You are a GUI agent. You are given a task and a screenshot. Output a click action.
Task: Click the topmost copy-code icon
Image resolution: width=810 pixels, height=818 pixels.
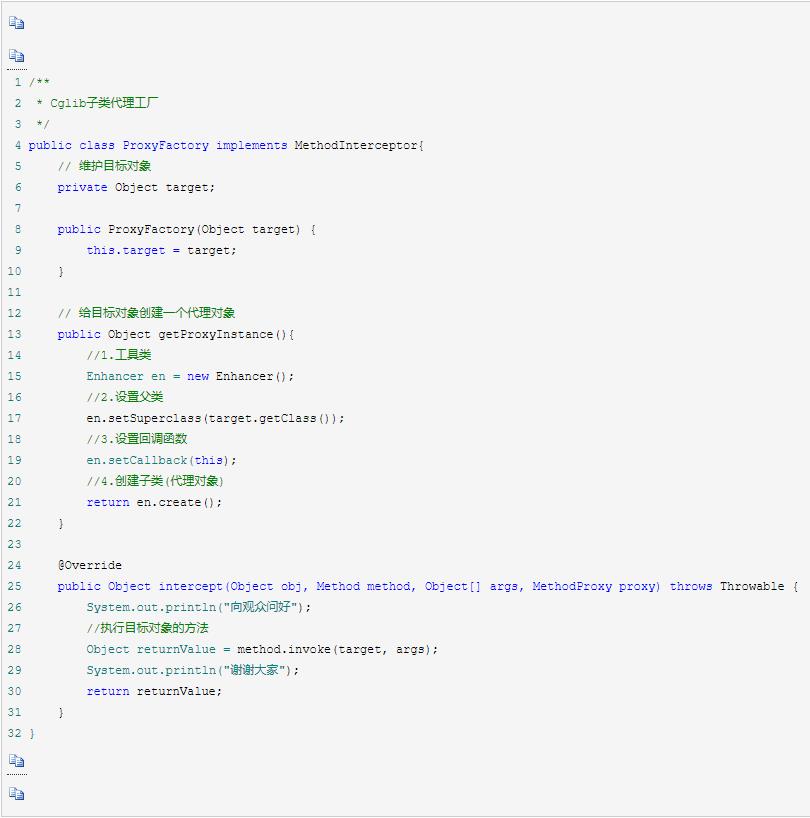click(x=17, y=23)
